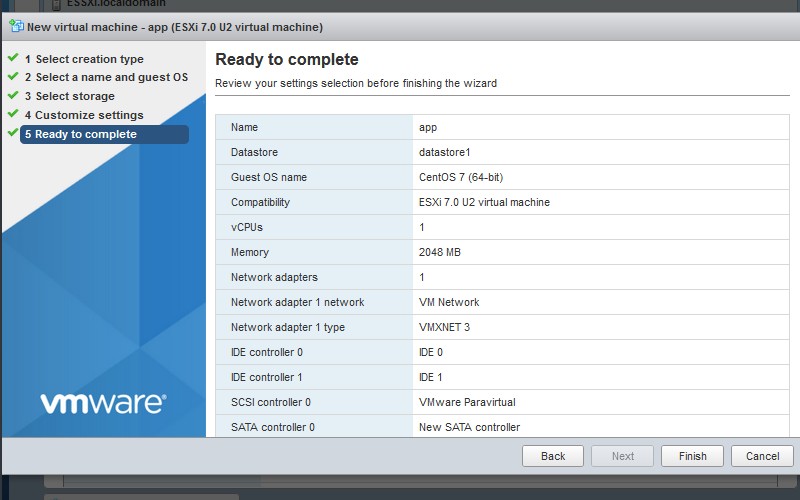Click the 'datastore1' value
Image resolution: width=800 pixels, height=500 pixels.
444,152
